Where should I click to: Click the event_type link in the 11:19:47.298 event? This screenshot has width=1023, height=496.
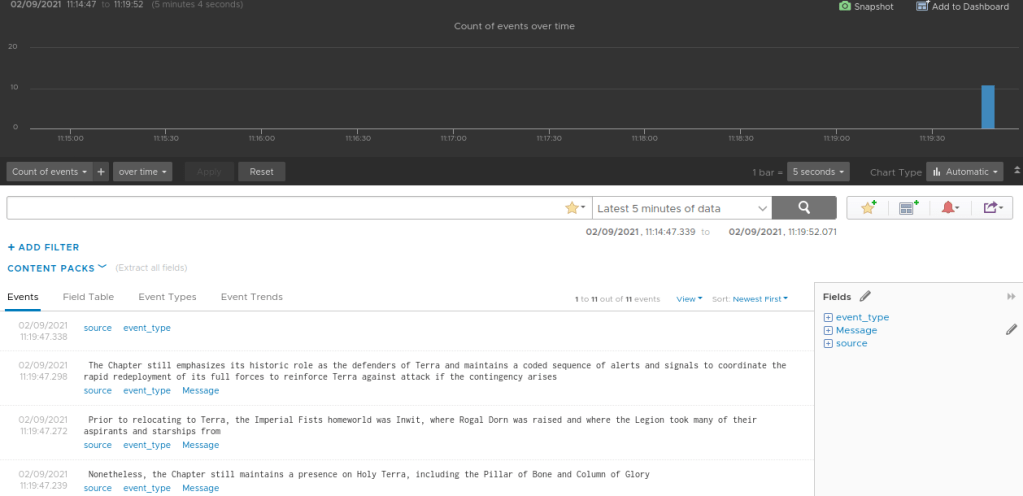click(x=147, y=391)
